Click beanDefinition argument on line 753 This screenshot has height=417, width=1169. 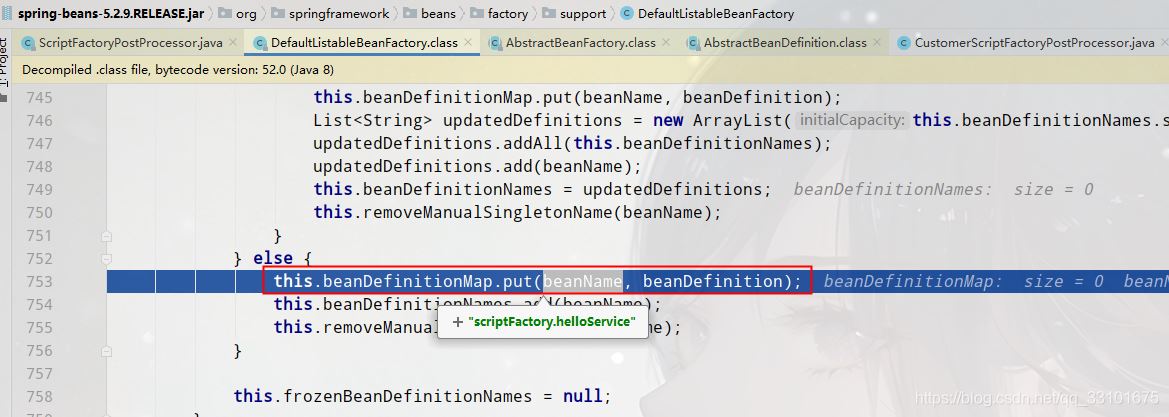(x=712, y=281)
